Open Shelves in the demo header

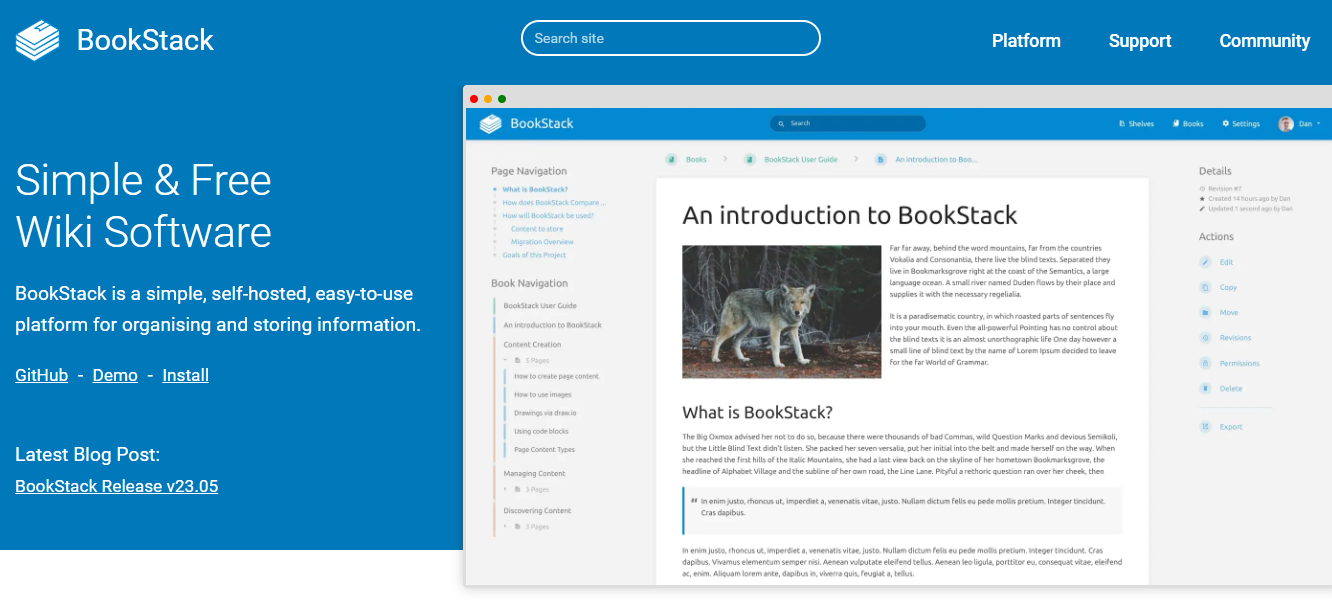[1136, 124]
